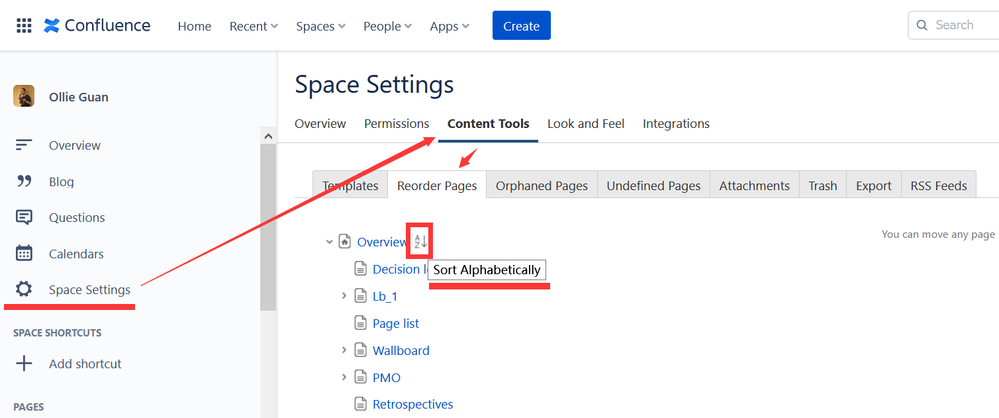Click the Overview sidebar icon

(x=24, y=145)
